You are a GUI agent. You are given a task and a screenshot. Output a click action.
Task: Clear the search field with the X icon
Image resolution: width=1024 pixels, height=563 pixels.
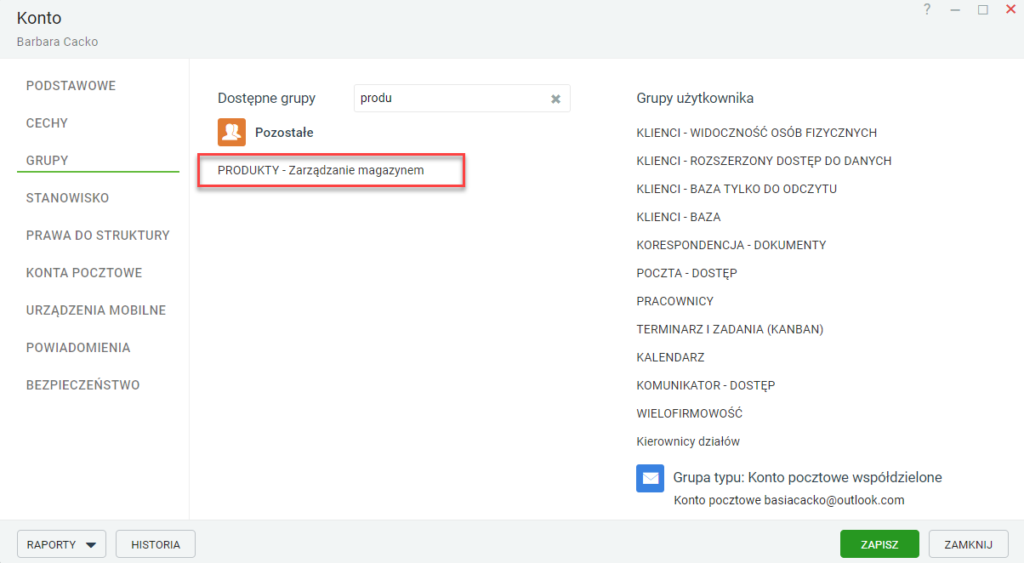point(556,99)
